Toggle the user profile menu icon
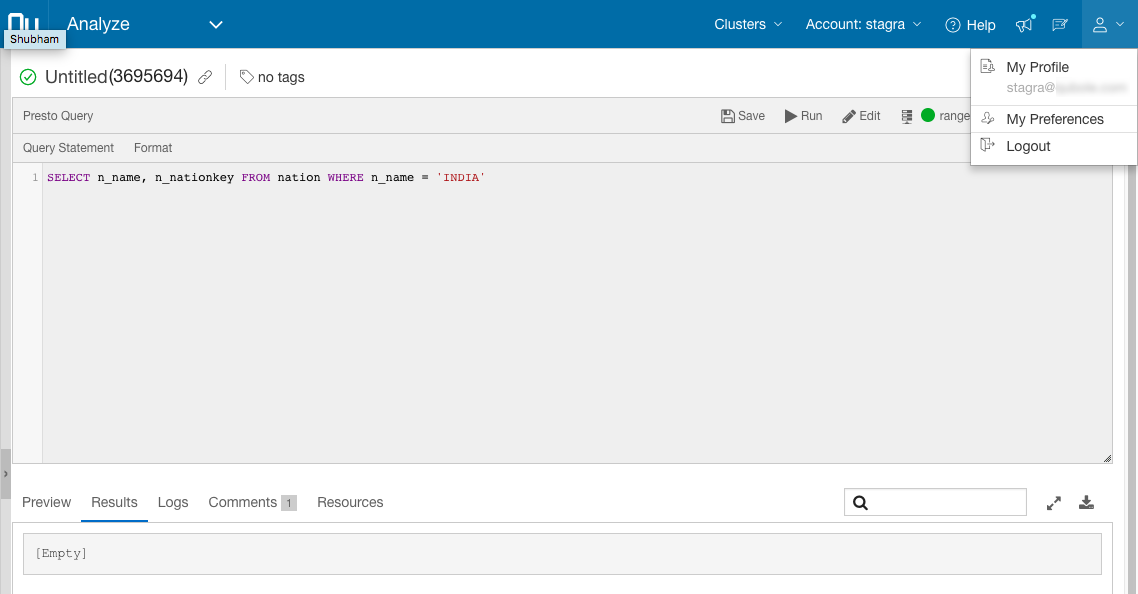 (x=1109, y=25)
